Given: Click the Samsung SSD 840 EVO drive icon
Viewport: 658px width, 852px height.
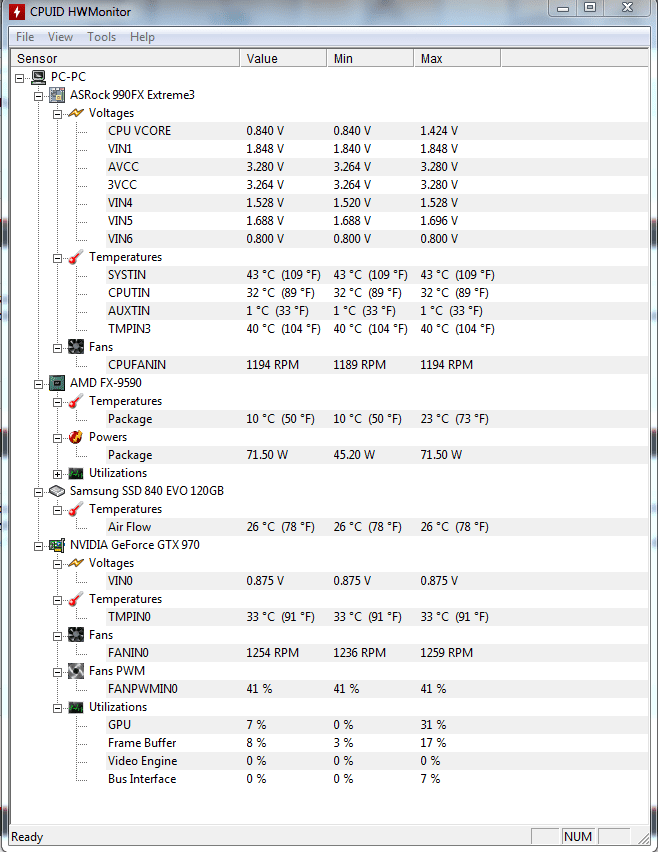Looking at the screenshot, I should pos(57,491).
